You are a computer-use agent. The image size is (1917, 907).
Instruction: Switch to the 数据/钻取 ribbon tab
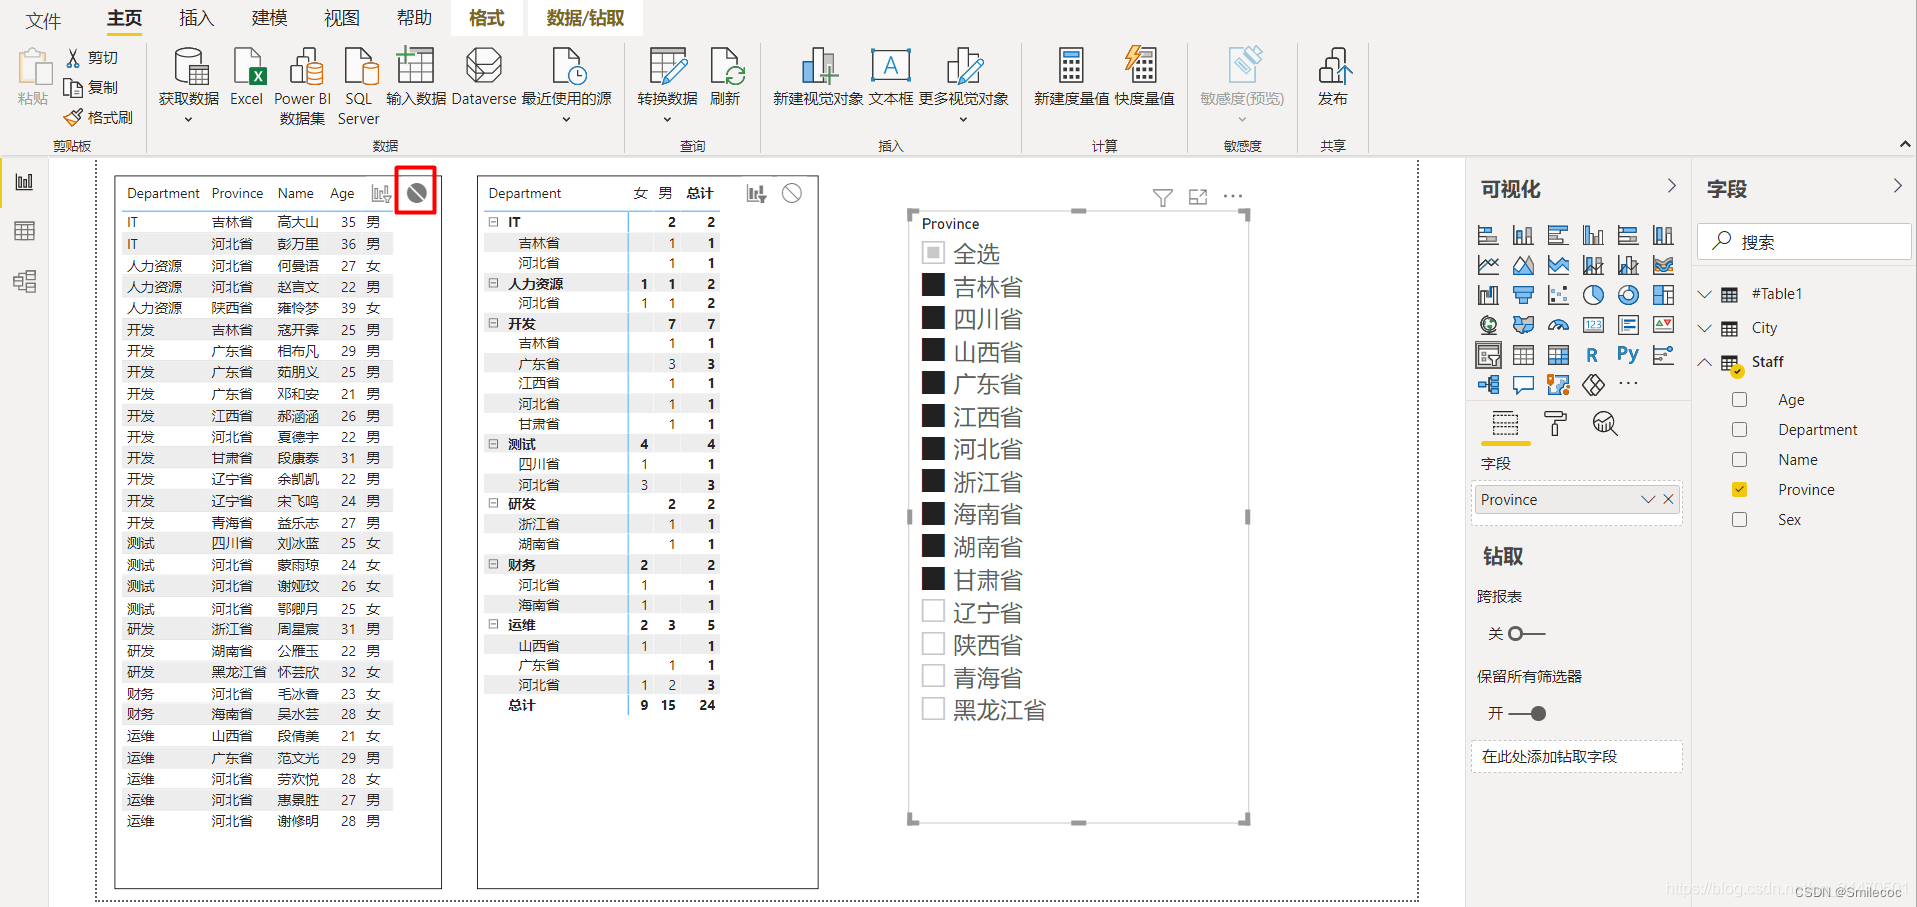point(585,18)
